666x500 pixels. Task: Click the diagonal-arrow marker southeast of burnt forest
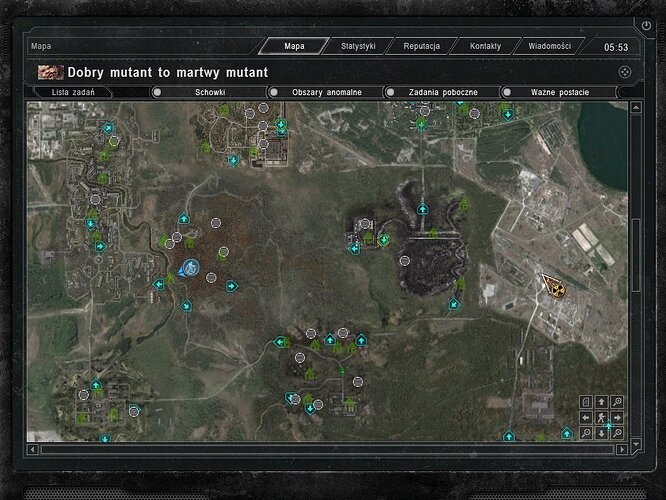click(x=454, y=304)
